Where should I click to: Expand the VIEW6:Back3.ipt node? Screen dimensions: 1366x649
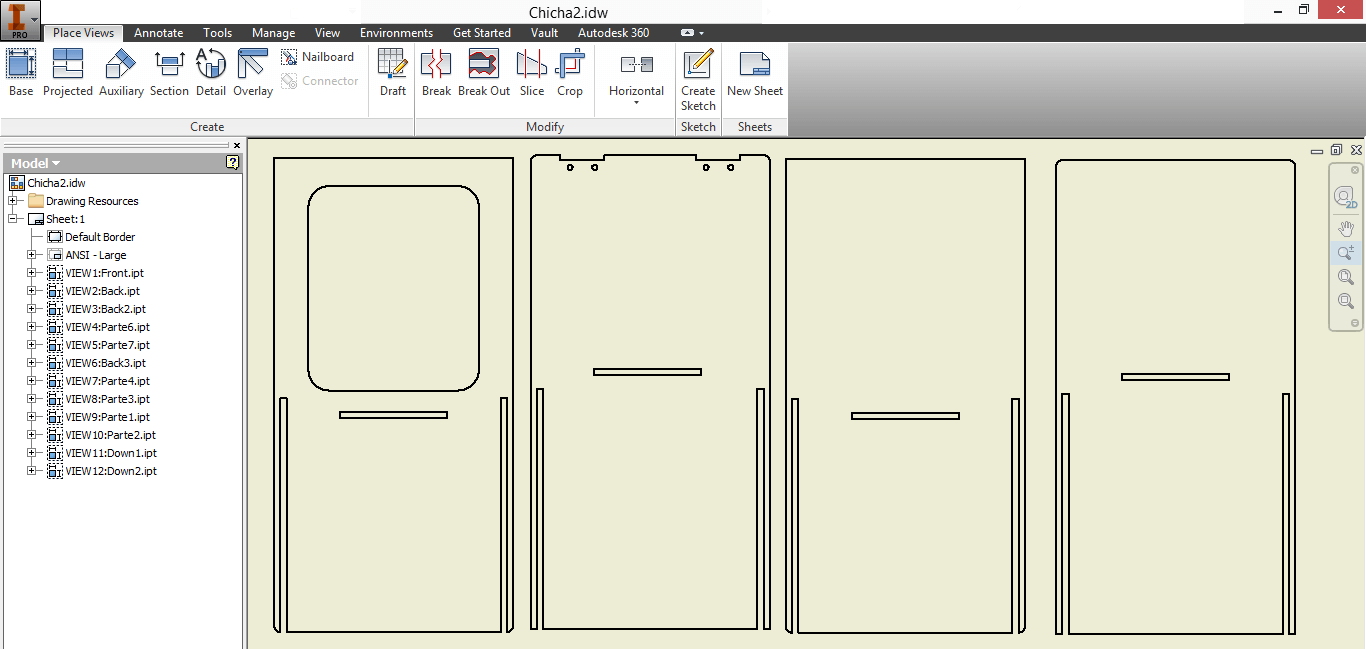32,363
